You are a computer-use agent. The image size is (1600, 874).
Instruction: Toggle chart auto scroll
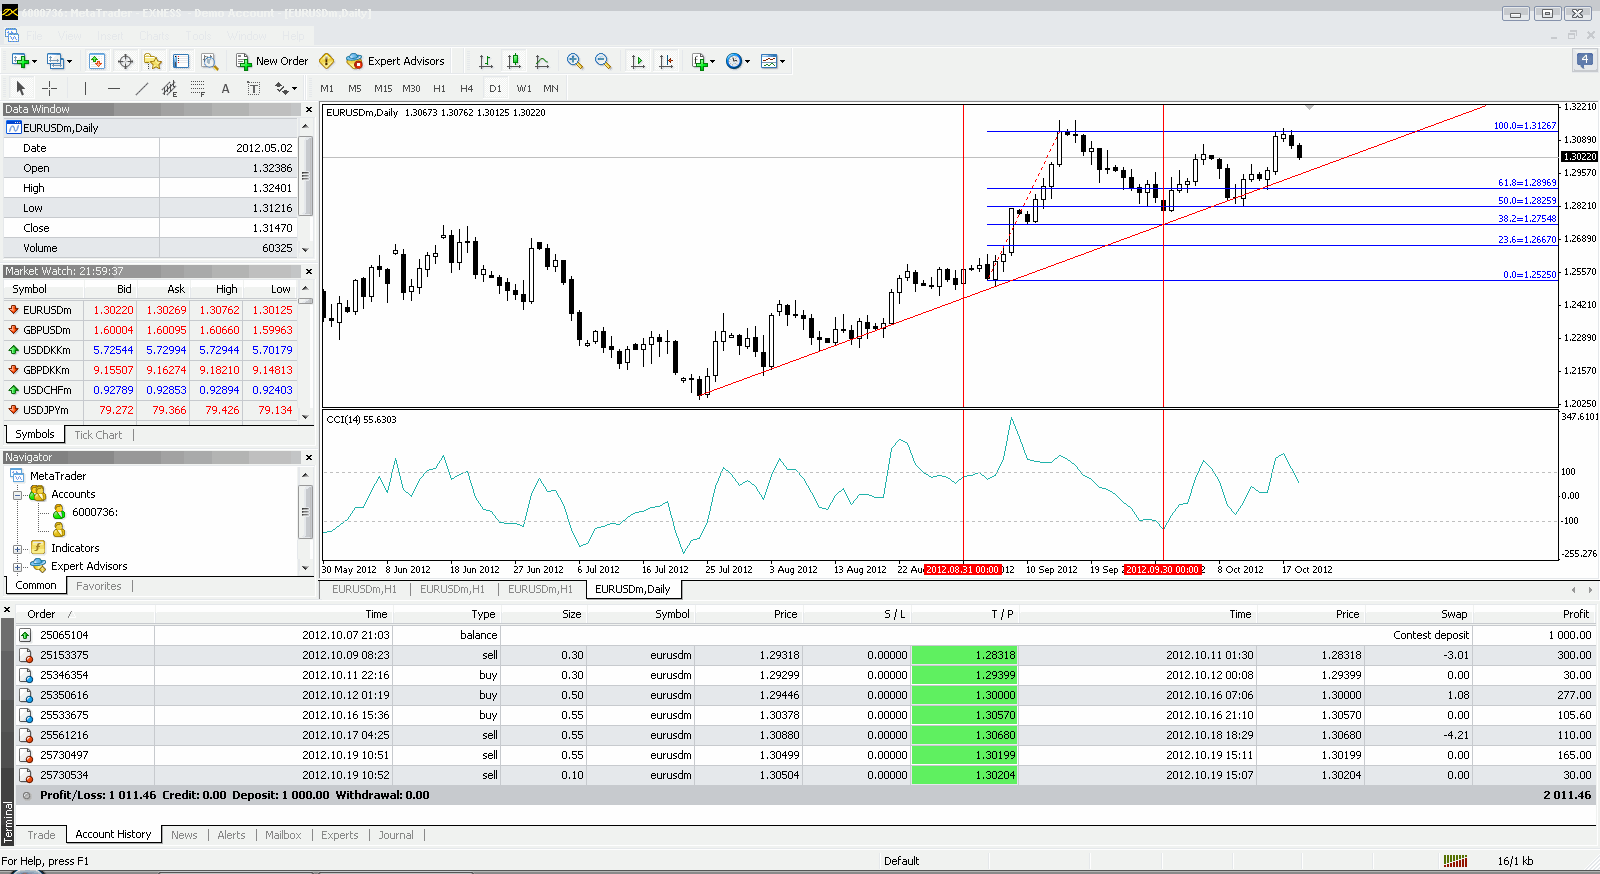pos(638,61)
